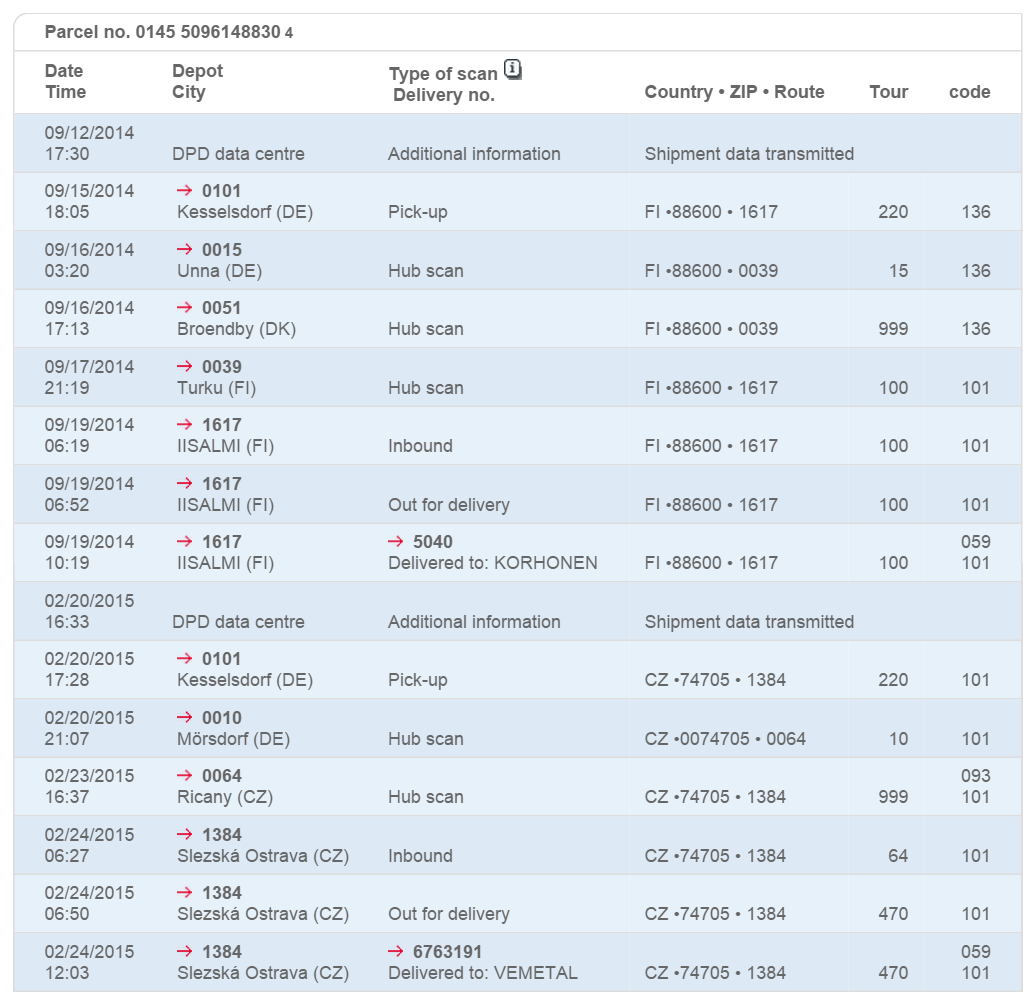This screenshot has height=1004, width=1036.
Task: Click the red arrow before delivery number 5040
Action: coord(396,542)
